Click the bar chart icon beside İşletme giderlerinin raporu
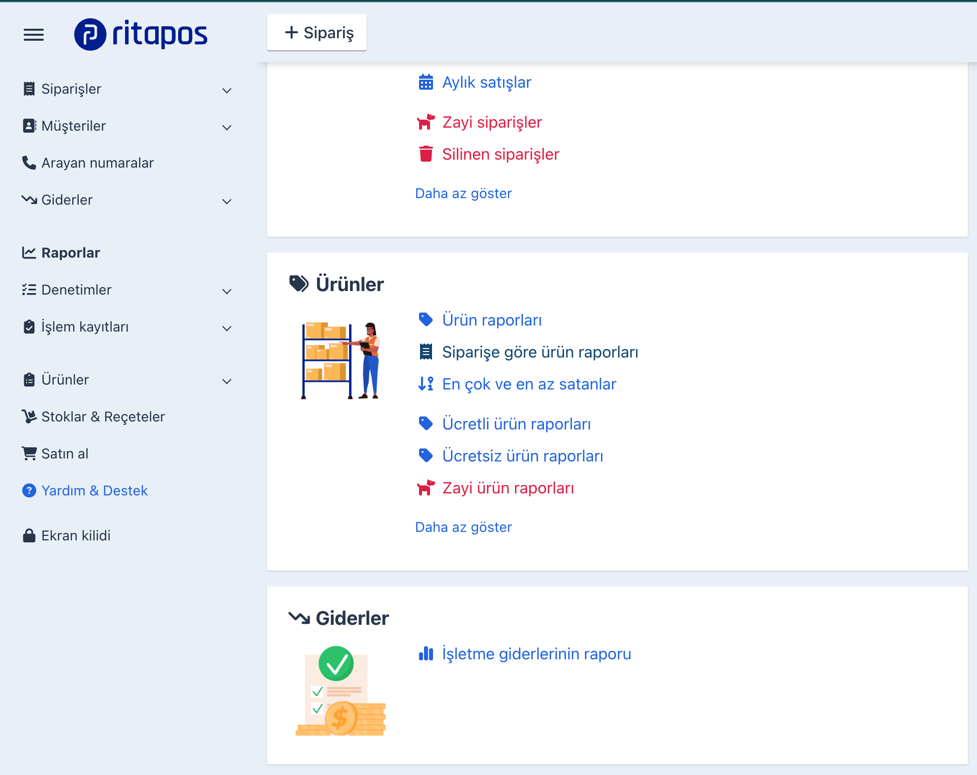This screenshot has width=977, height=775. pos(426,654)
